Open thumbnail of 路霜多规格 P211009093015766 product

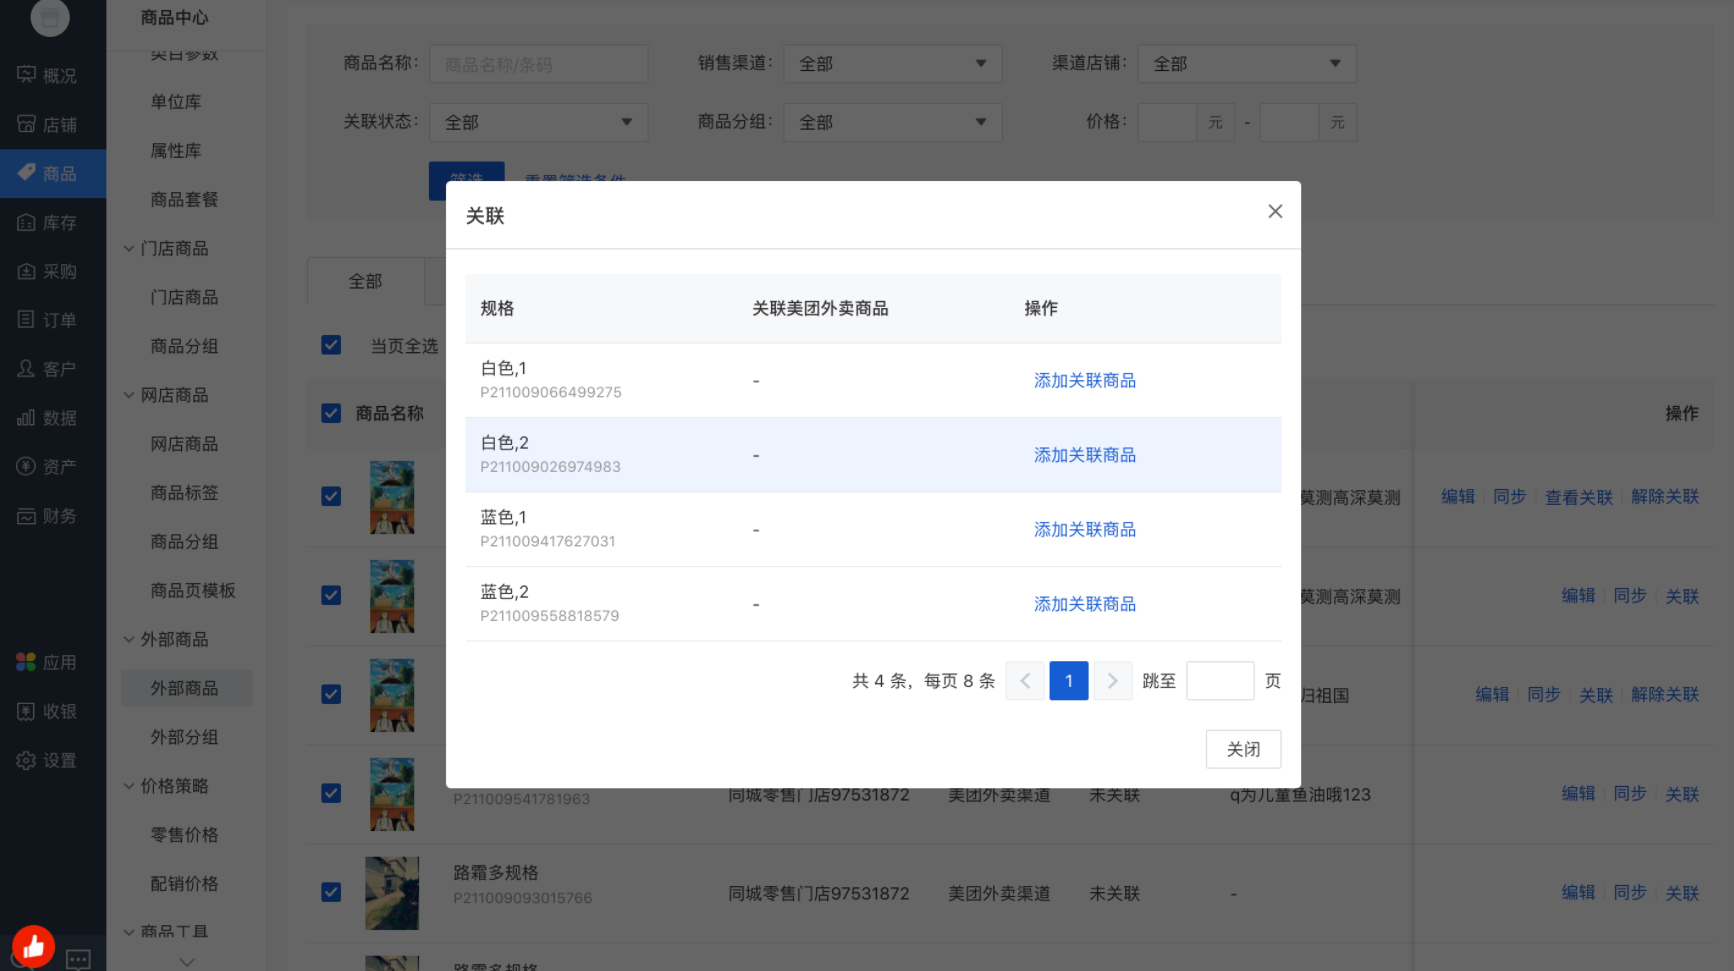tap(392, 893)
